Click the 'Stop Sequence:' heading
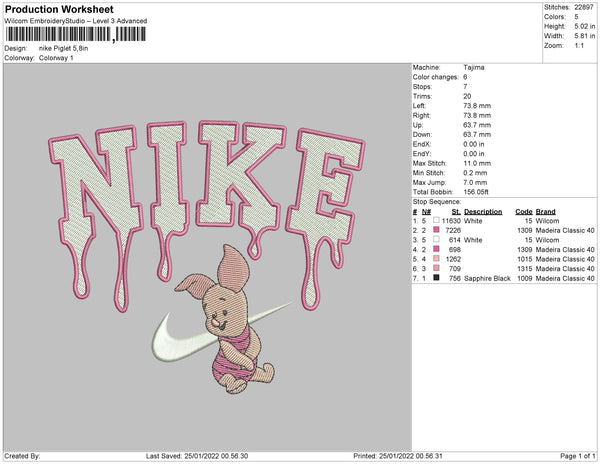The image size is (600, 464). tap(437, 202)
